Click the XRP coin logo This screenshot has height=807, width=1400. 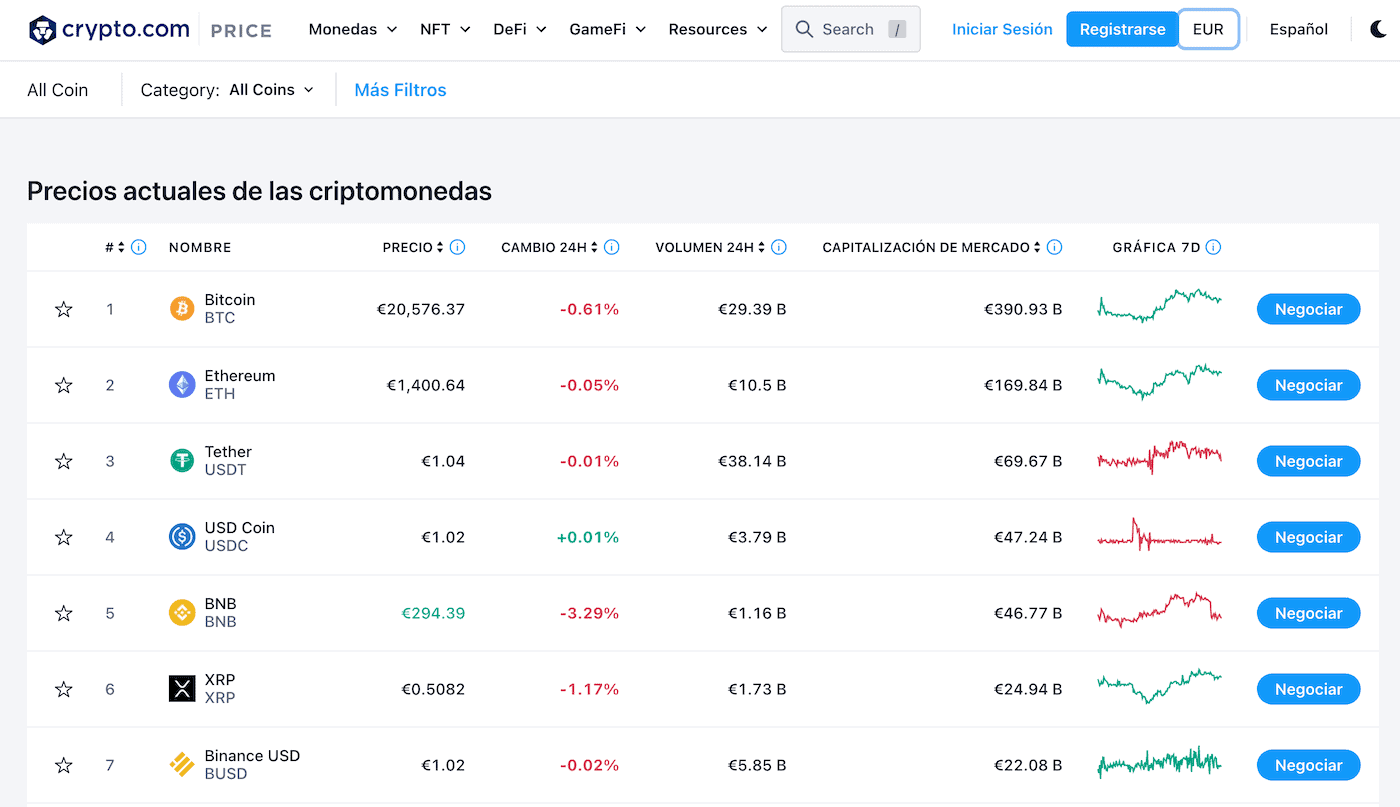click(x=182, y=689)
